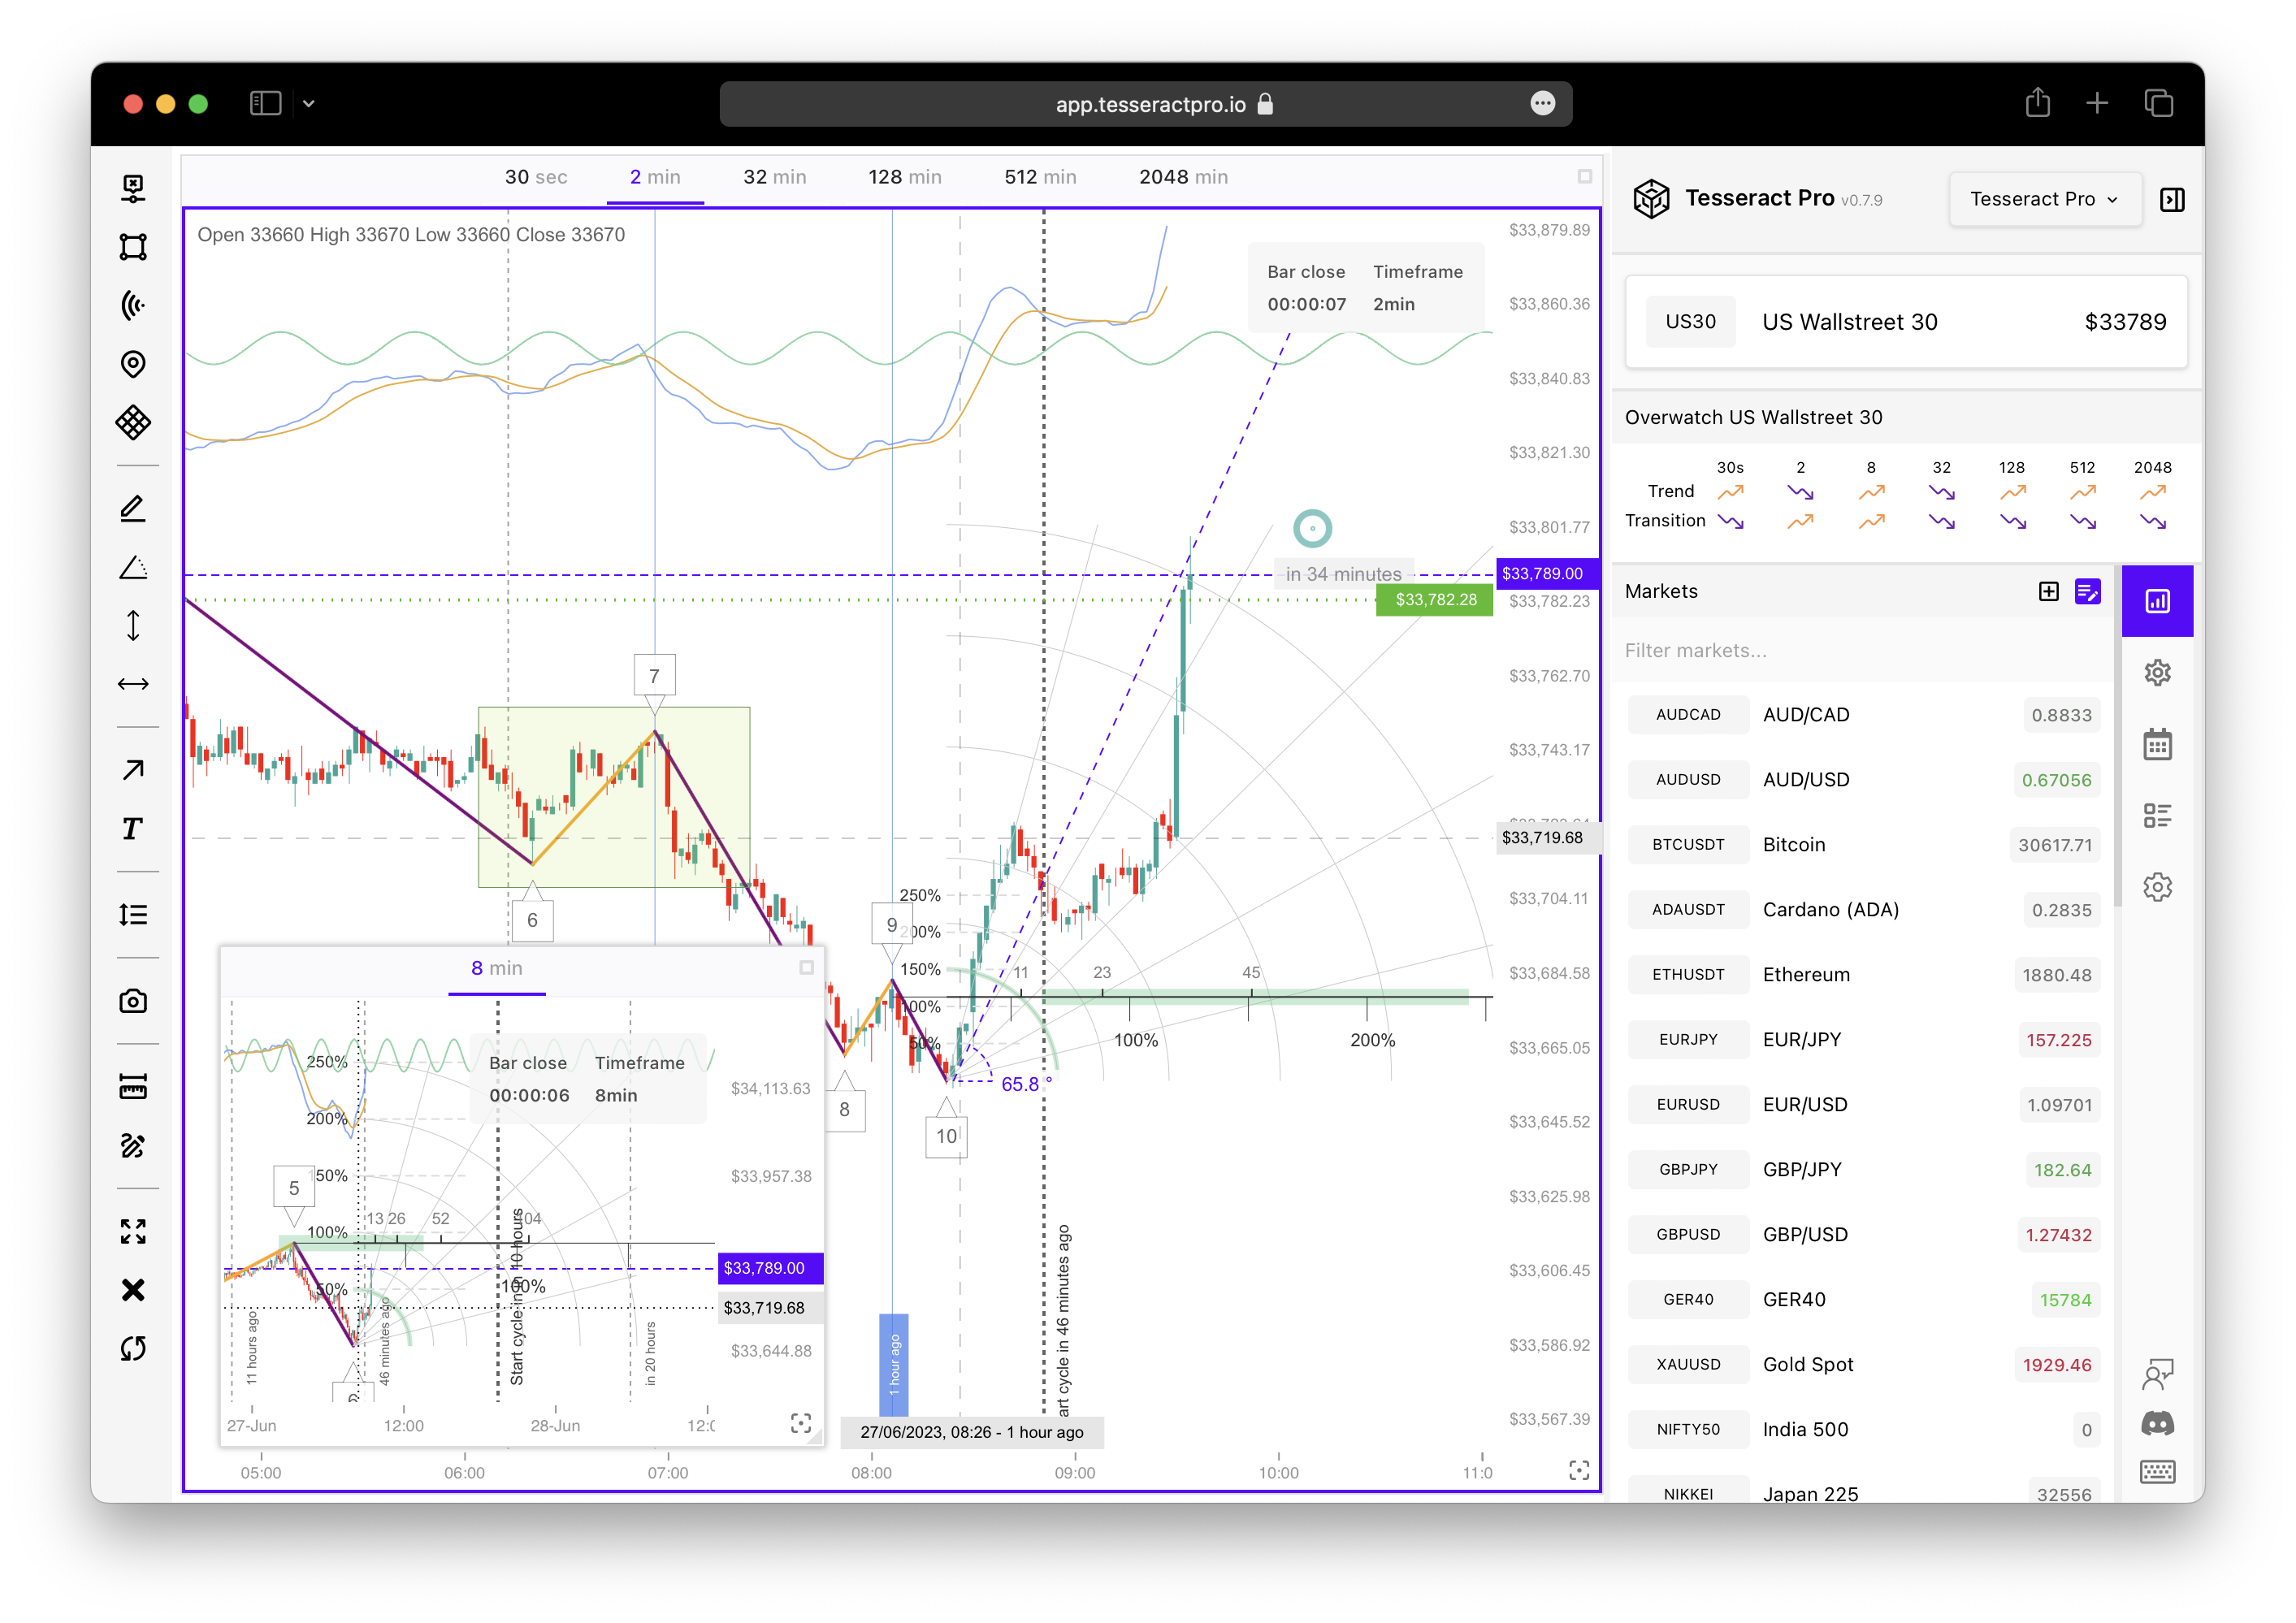Select the 8 min tab in mini chart
2296x1623 pixels.
tap(497, 968)
